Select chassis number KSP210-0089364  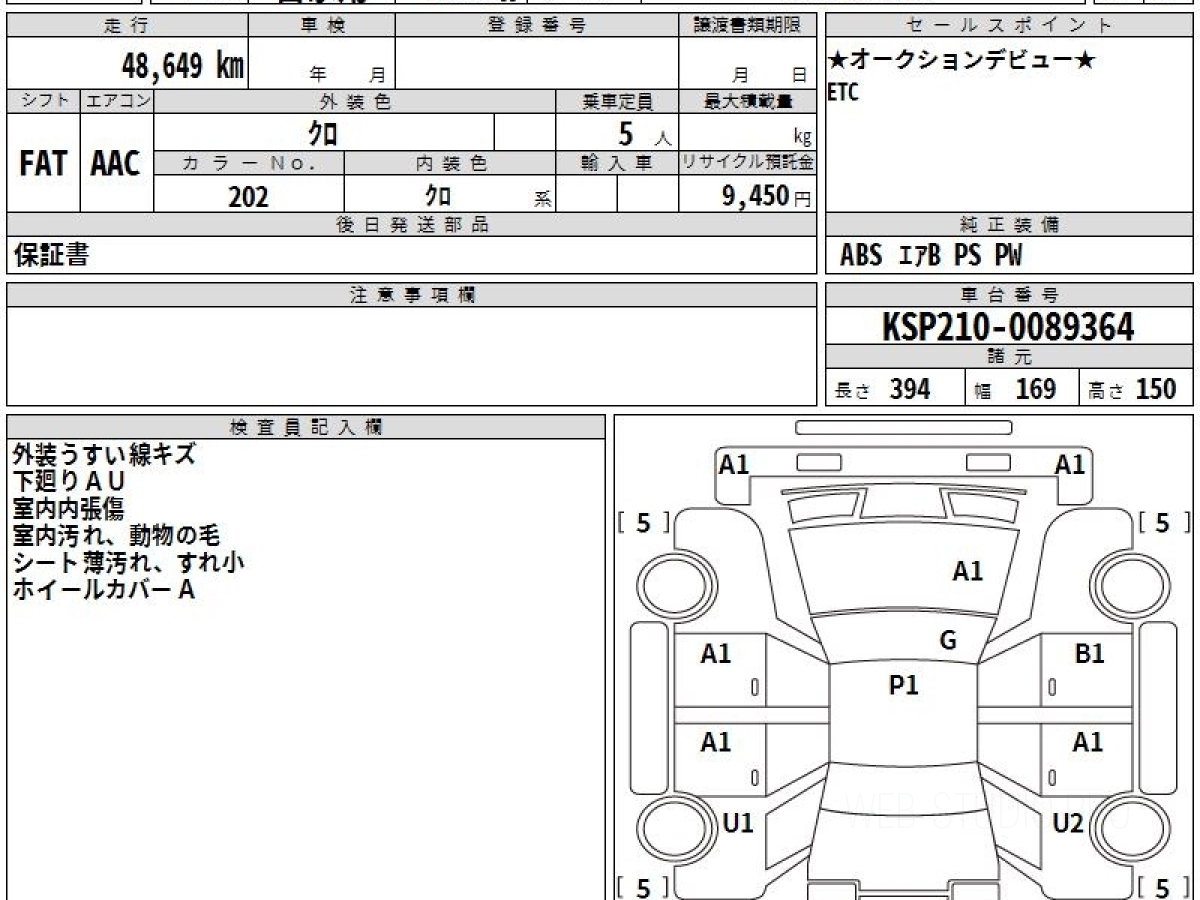(1008, 326)
